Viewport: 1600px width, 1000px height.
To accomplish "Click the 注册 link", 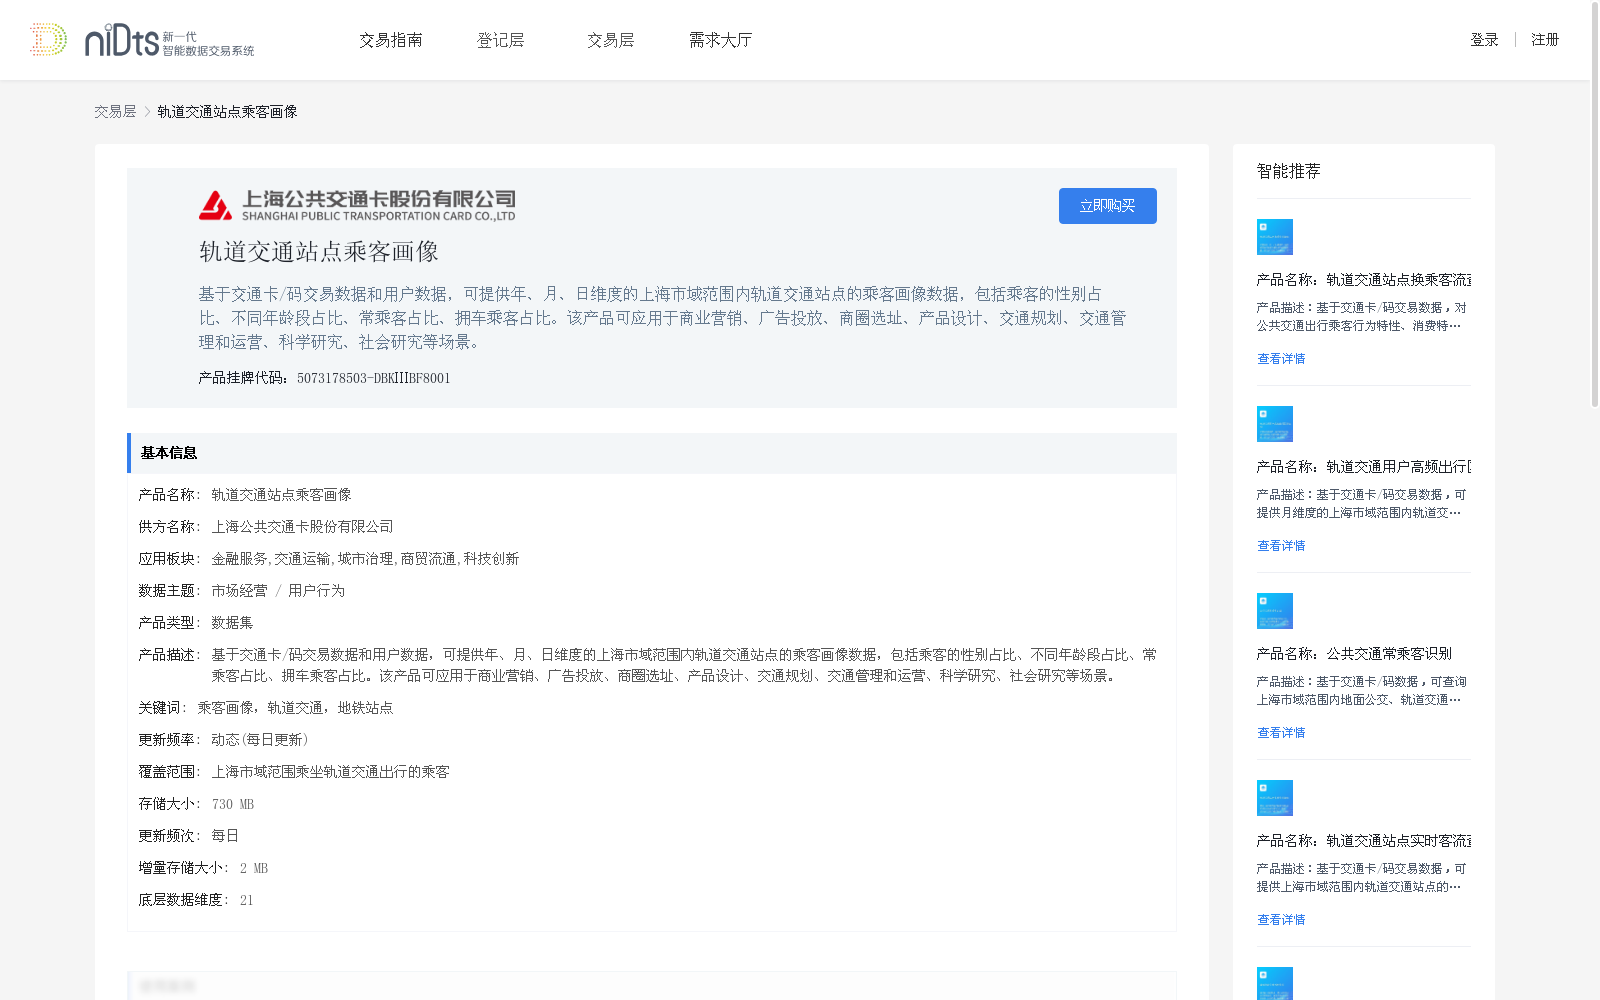I will (1545, 40).
